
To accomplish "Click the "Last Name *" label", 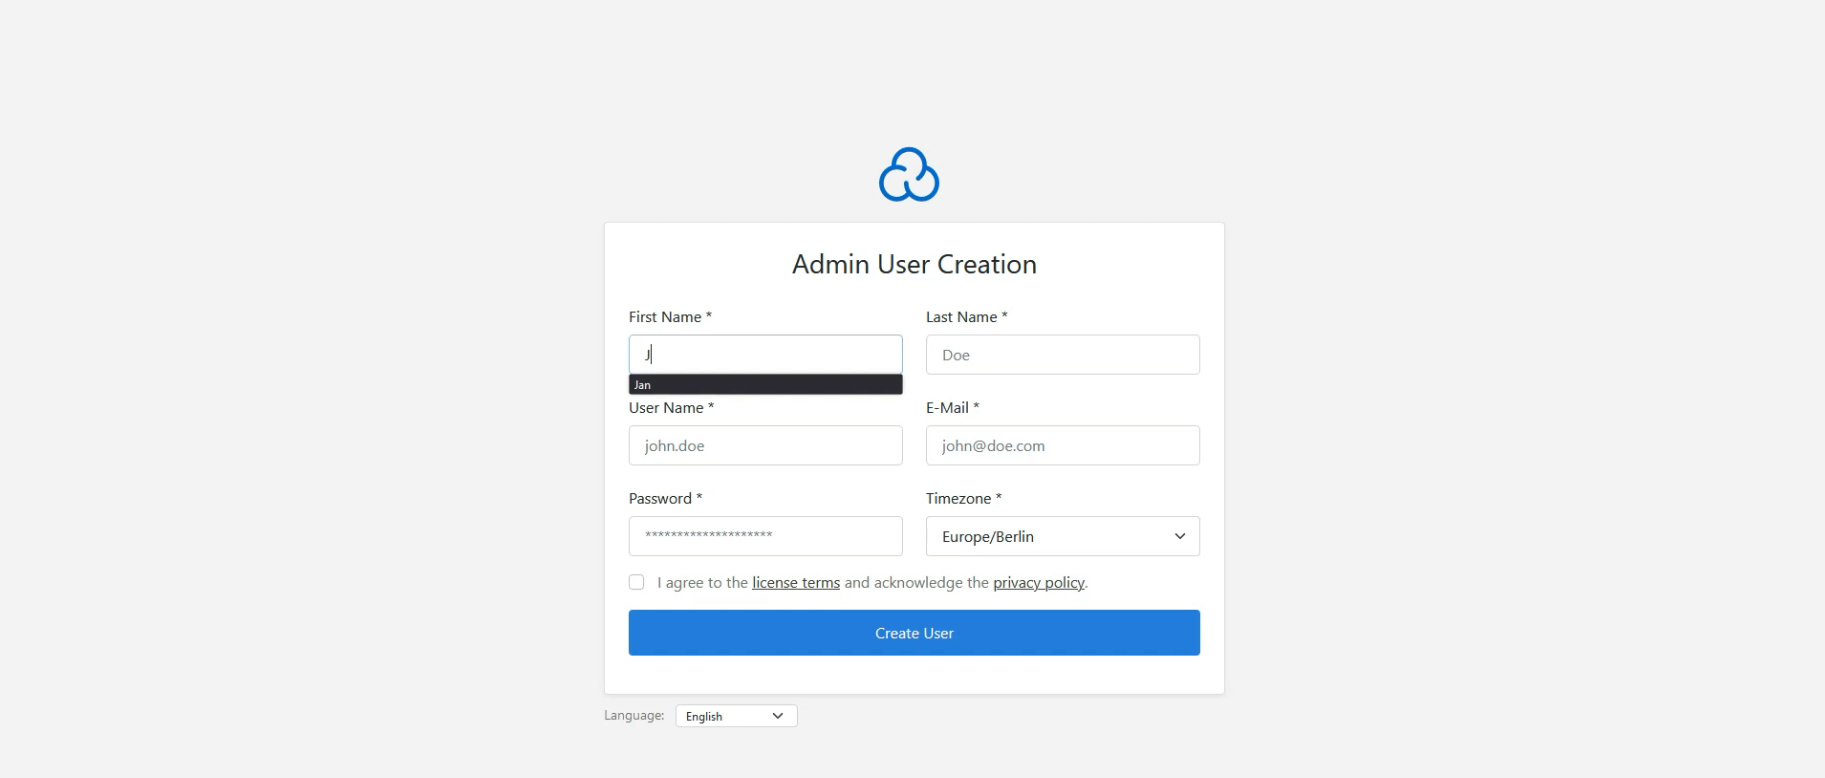I will click(966, 317).
